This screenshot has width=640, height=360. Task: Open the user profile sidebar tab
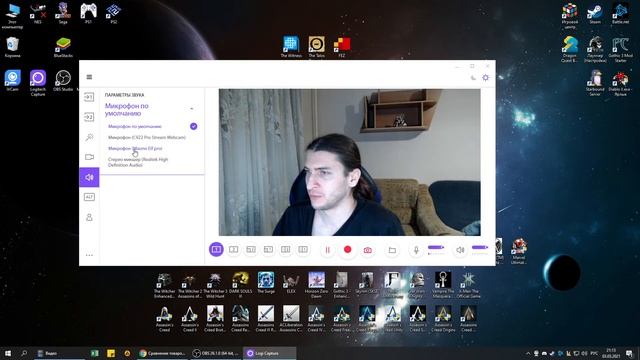[x=89, y=217]
